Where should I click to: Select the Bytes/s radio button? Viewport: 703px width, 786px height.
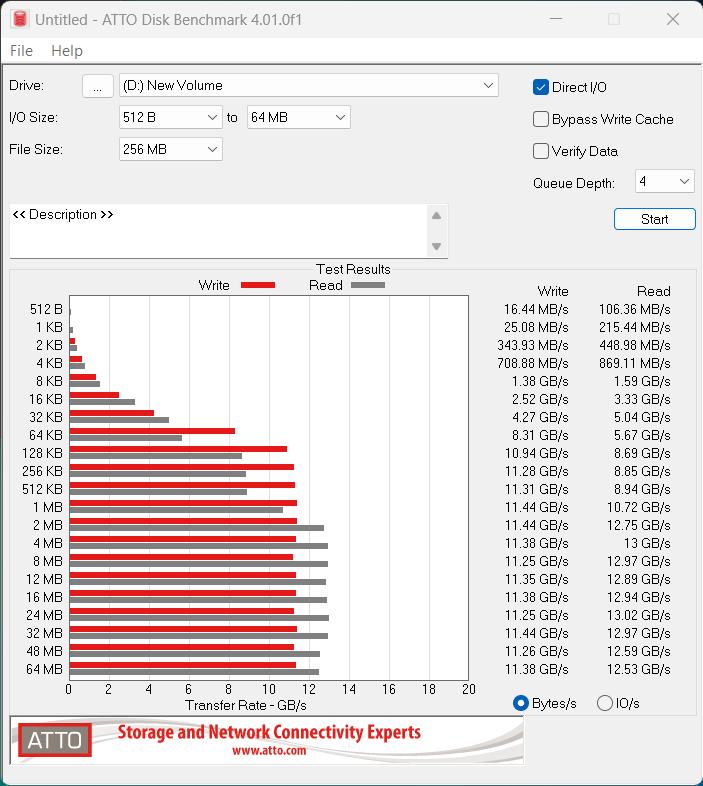[x=520, y=703]
